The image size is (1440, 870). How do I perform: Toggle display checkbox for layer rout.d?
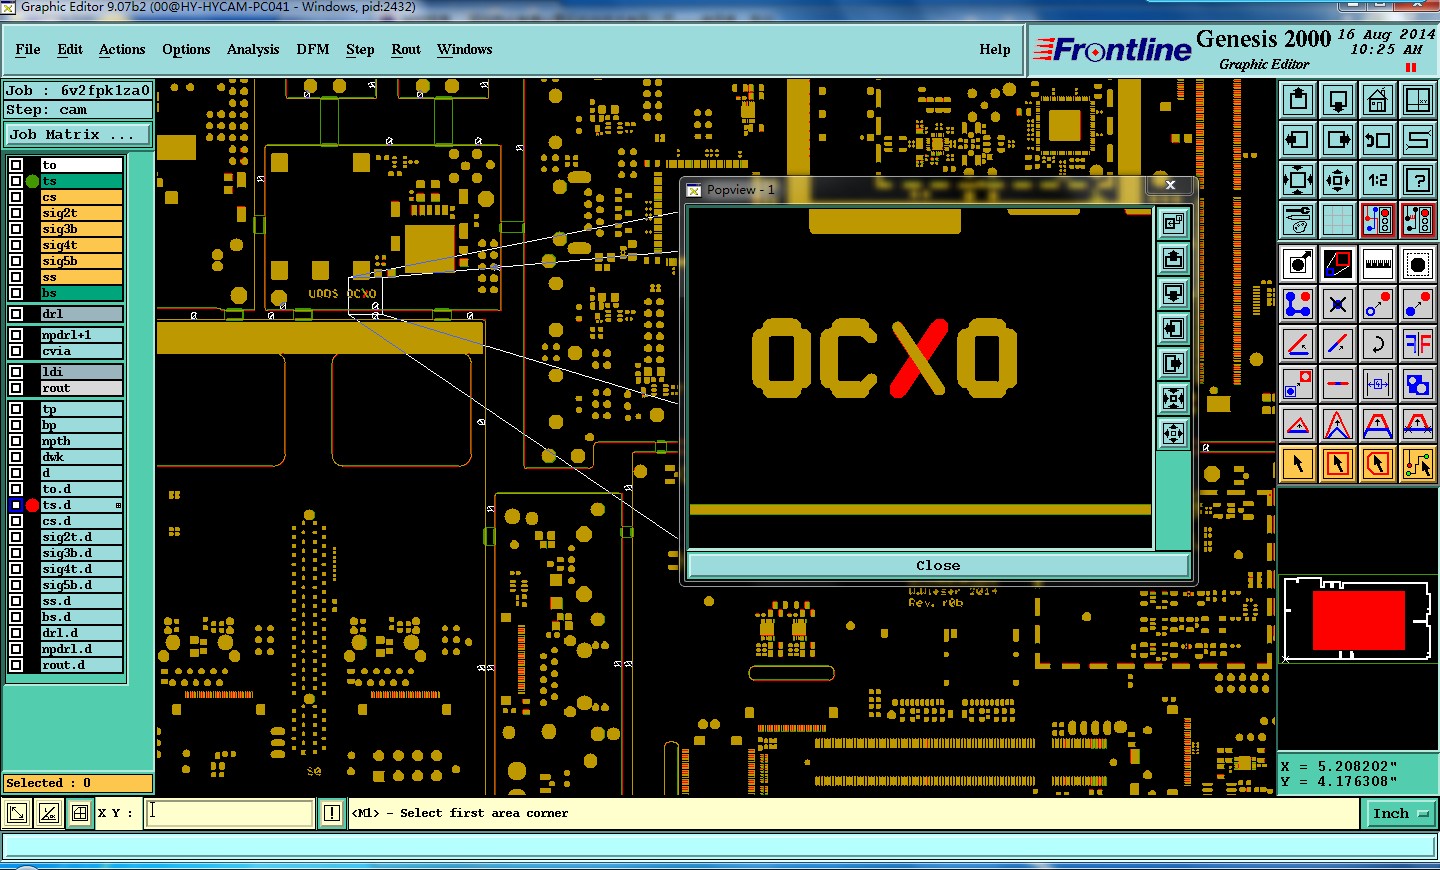(x=16, y=665)
